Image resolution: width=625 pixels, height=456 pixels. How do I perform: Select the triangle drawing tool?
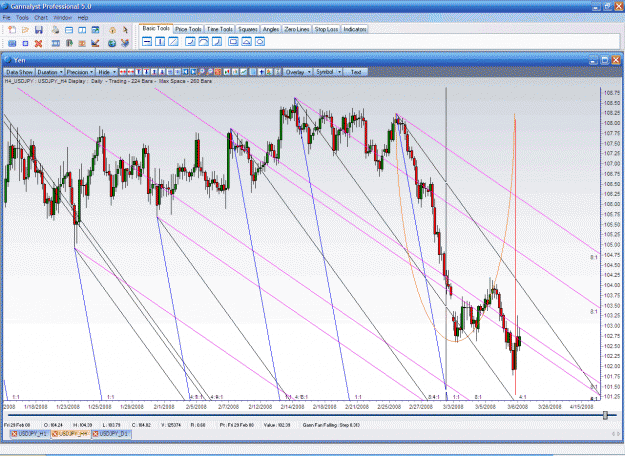[x=246, y=41]
